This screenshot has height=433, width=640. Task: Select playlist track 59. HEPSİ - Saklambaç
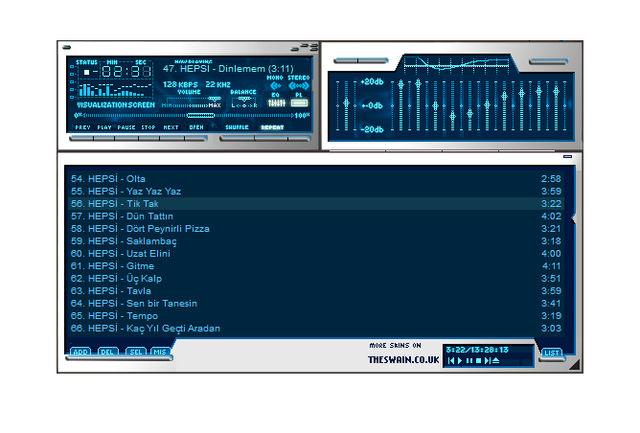tap(317, 241)
